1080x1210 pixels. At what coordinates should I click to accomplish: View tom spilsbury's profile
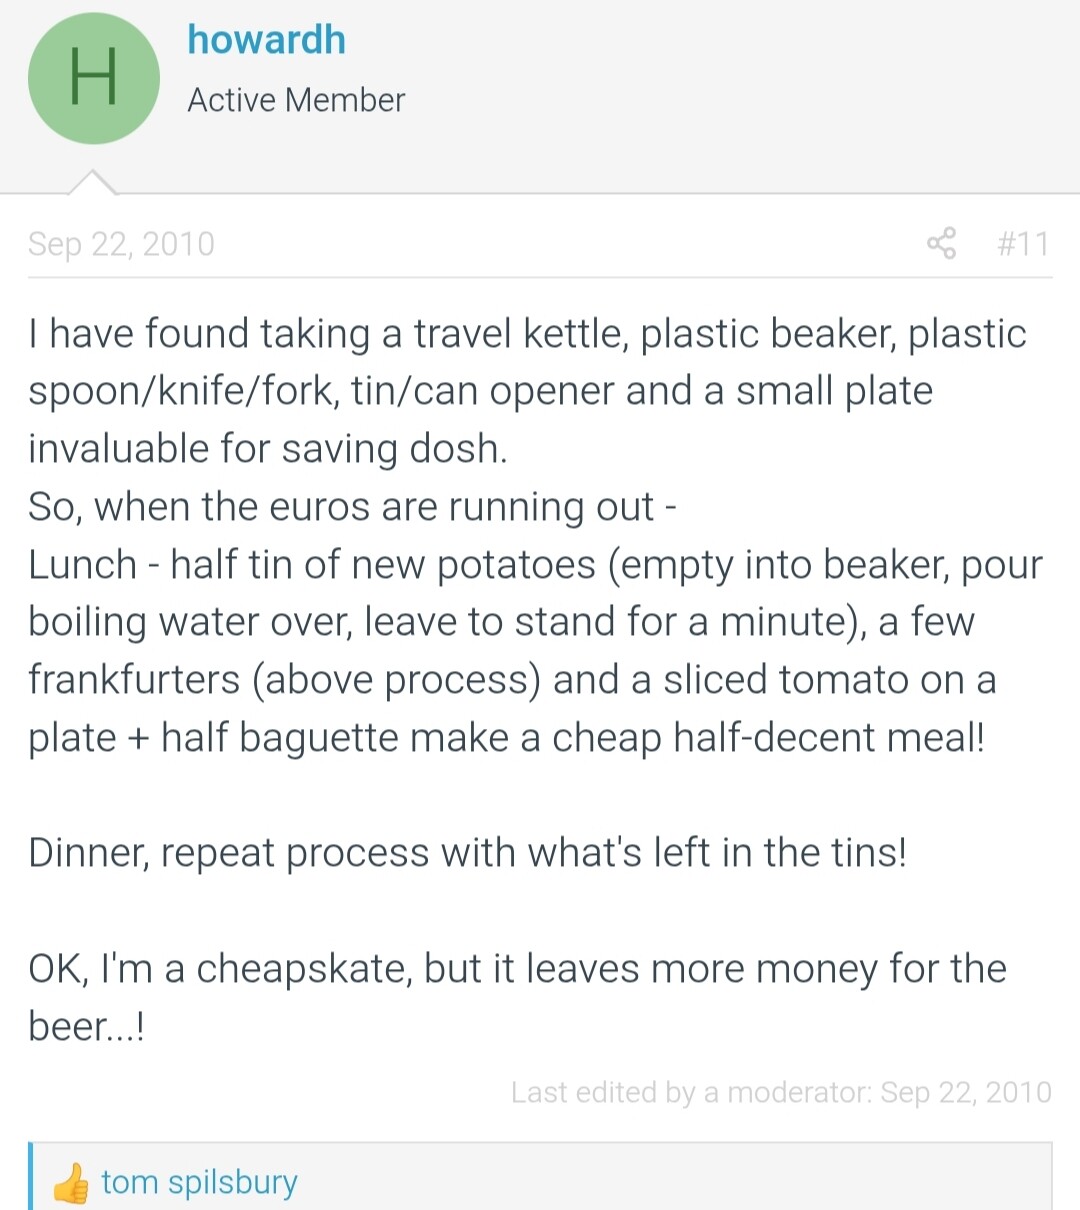point(199,1182)
